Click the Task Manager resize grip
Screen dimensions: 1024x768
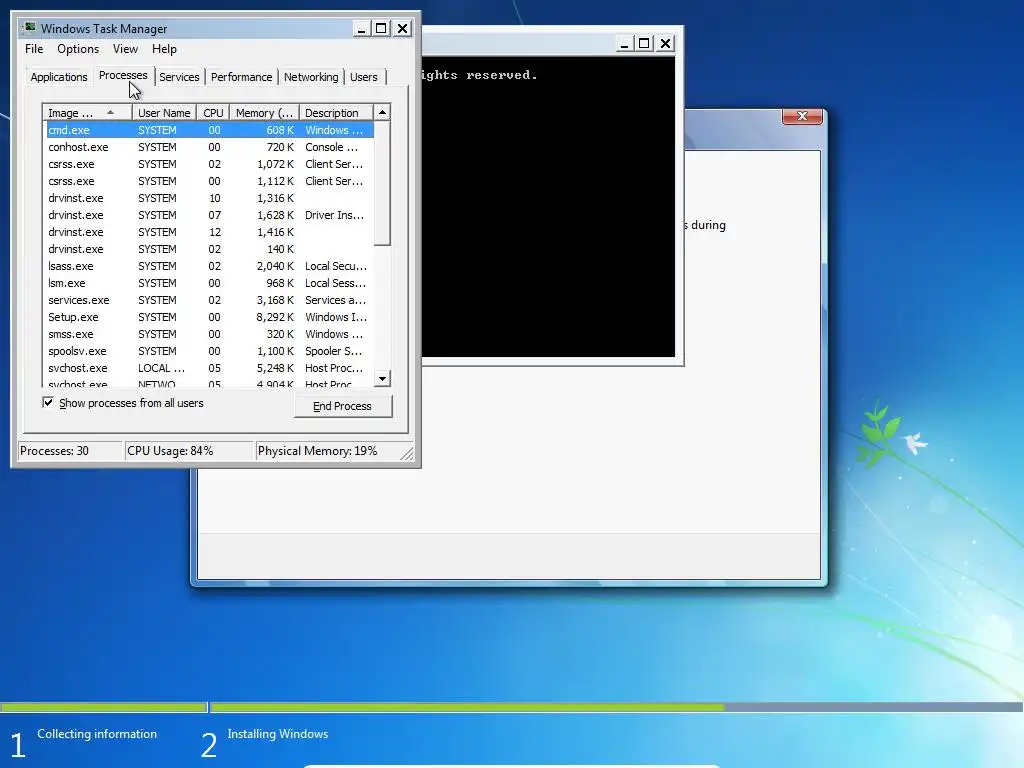pyautogui.click(x=407, y=453)
